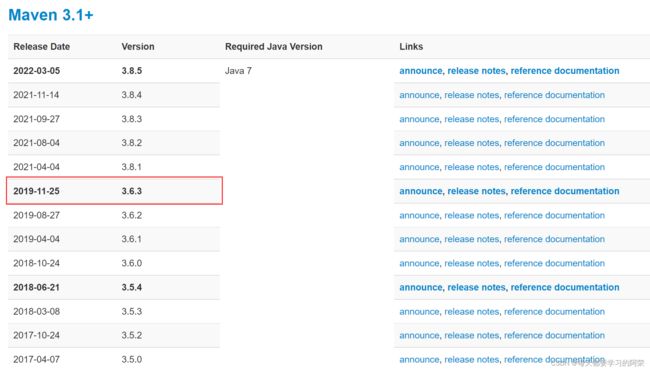Open announce link for version 3.8.3
Image resolution: width=650 pixels, height=370 pixels.
[x=419, y=119]
